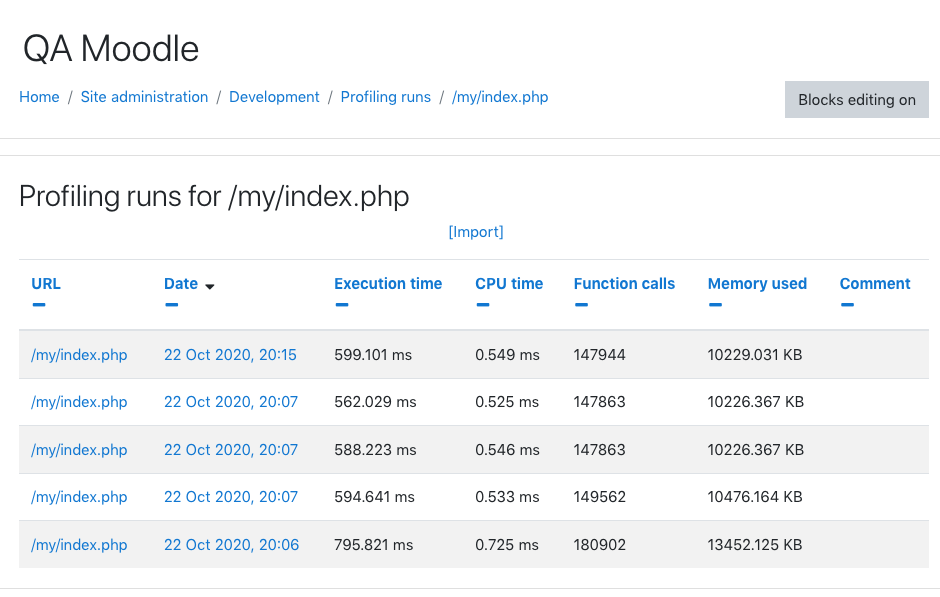Click the descending sort arrow next to Date
Image resolution: width=940 pixels, height=597 pixels.
(209, 287)
